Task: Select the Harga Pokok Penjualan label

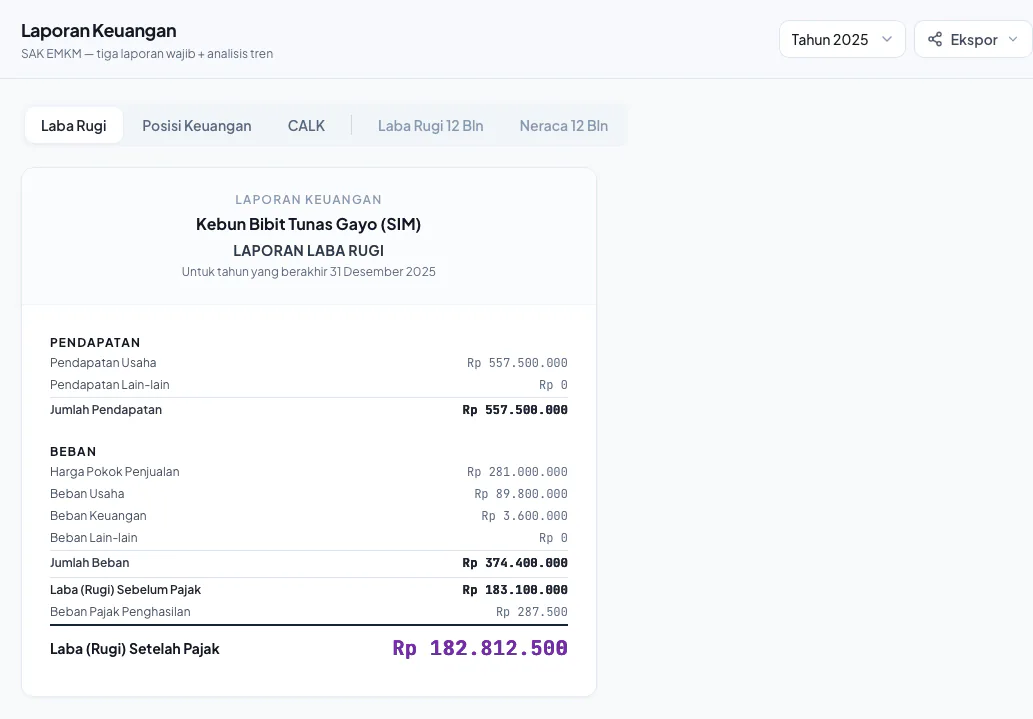Action: pos(115,472)
